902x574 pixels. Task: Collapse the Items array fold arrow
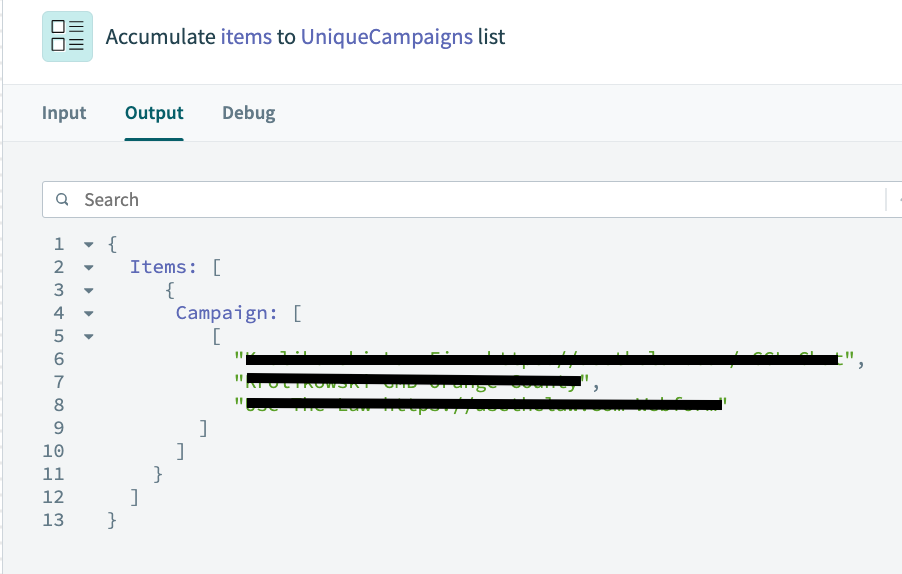(89, 267)
